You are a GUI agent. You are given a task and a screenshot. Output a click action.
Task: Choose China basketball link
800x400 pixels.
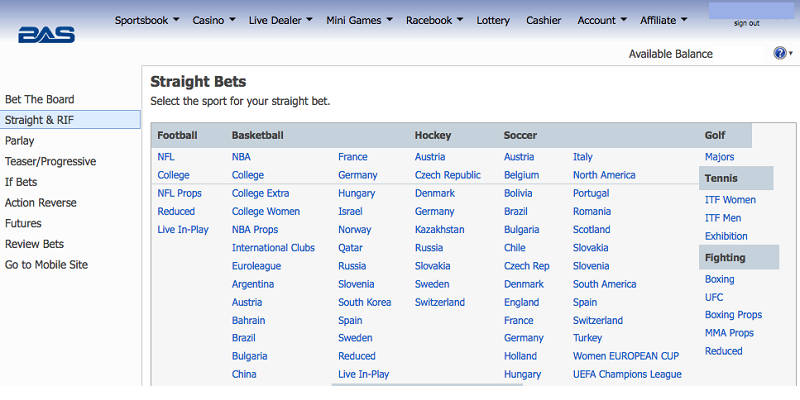[244, 374]
